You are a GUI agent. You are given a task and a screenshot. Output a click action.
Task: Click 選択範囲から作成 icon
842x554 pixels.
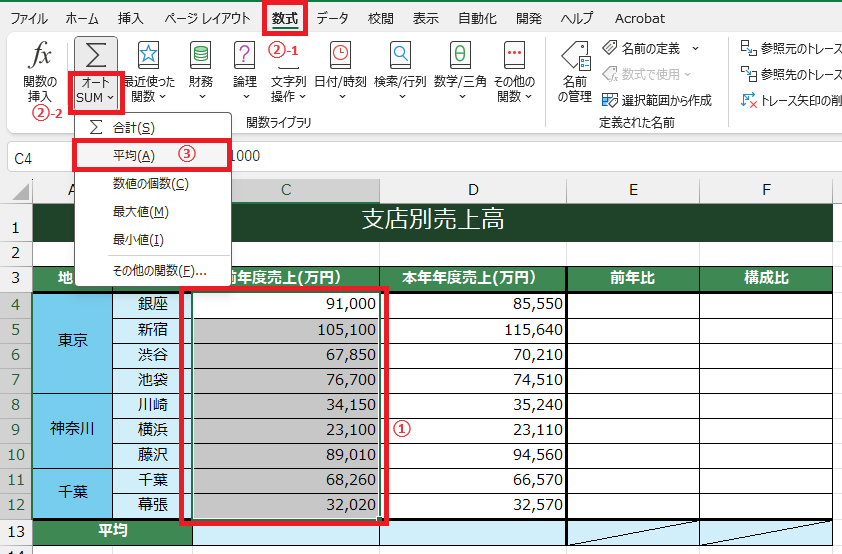(610, 100)
